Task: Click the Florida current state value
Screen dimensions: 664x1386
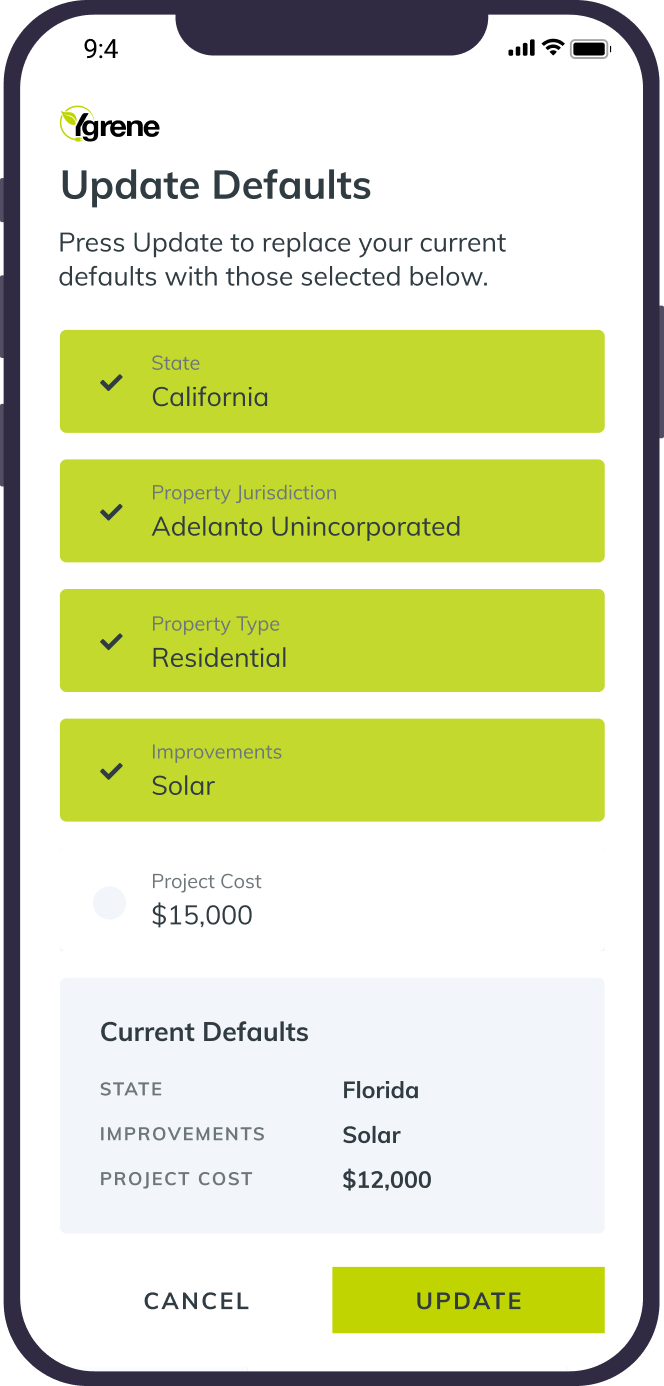Action: [380, 1090]
